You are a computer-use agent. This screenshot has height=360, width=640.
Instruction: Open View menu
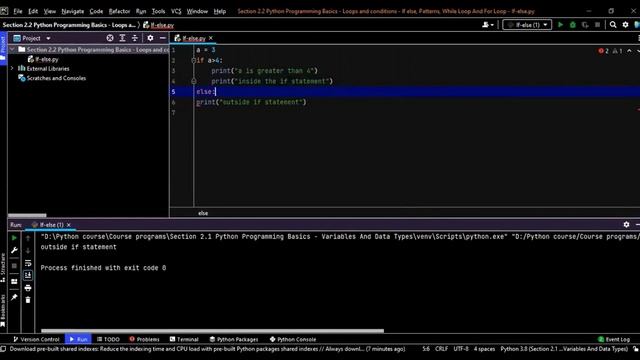pyautogui.click(x=50, y=11)
